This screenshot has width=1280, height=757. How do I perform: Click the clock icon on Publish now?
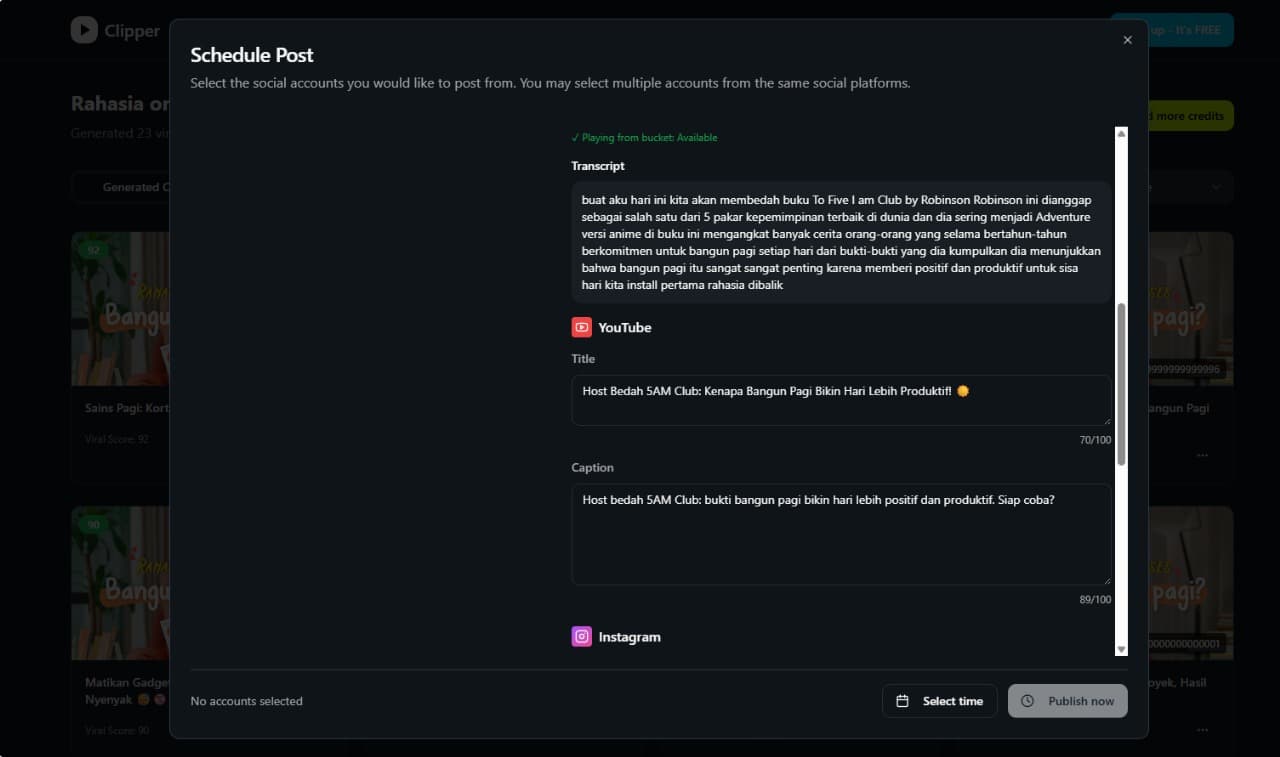click(x=1027, y=701)
